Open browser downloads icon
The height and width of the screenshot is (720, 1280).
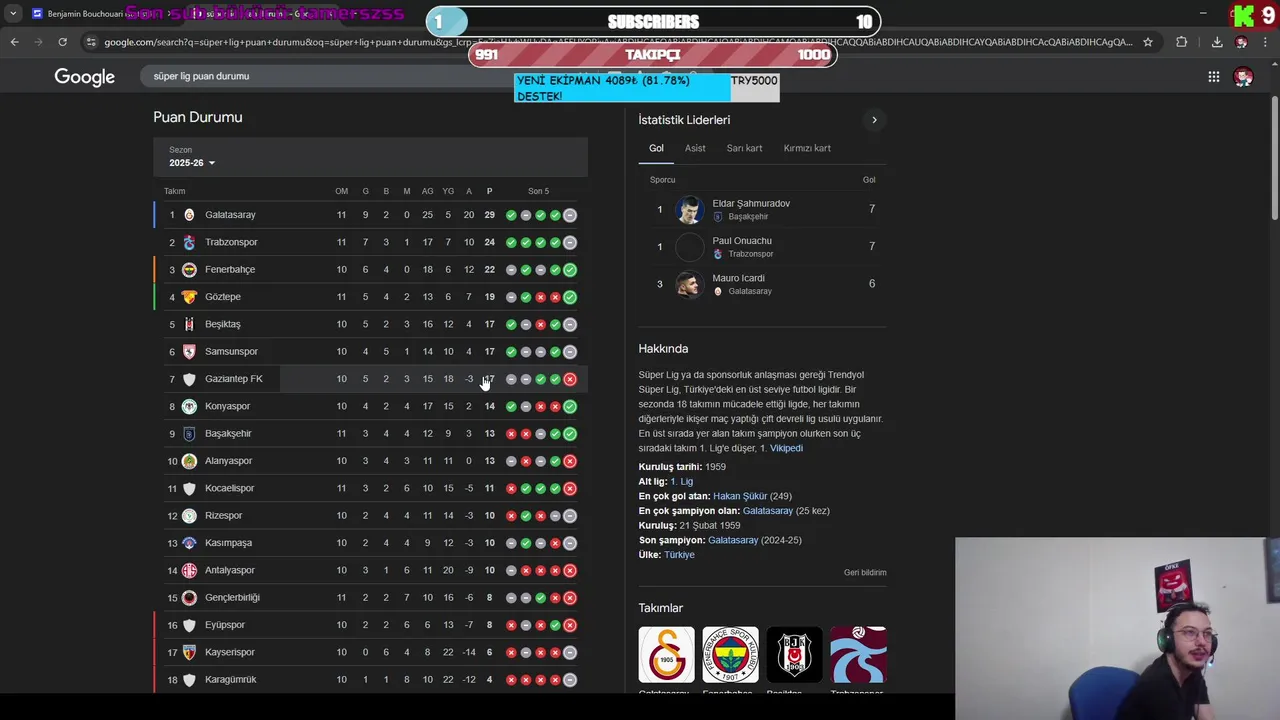(x=1217, y=42)
